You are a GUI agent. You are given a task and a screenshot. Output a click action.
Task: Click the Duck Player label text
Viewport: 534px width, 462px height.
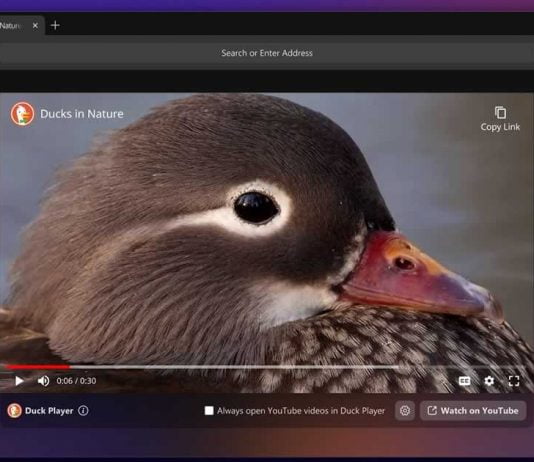point(49,411)
